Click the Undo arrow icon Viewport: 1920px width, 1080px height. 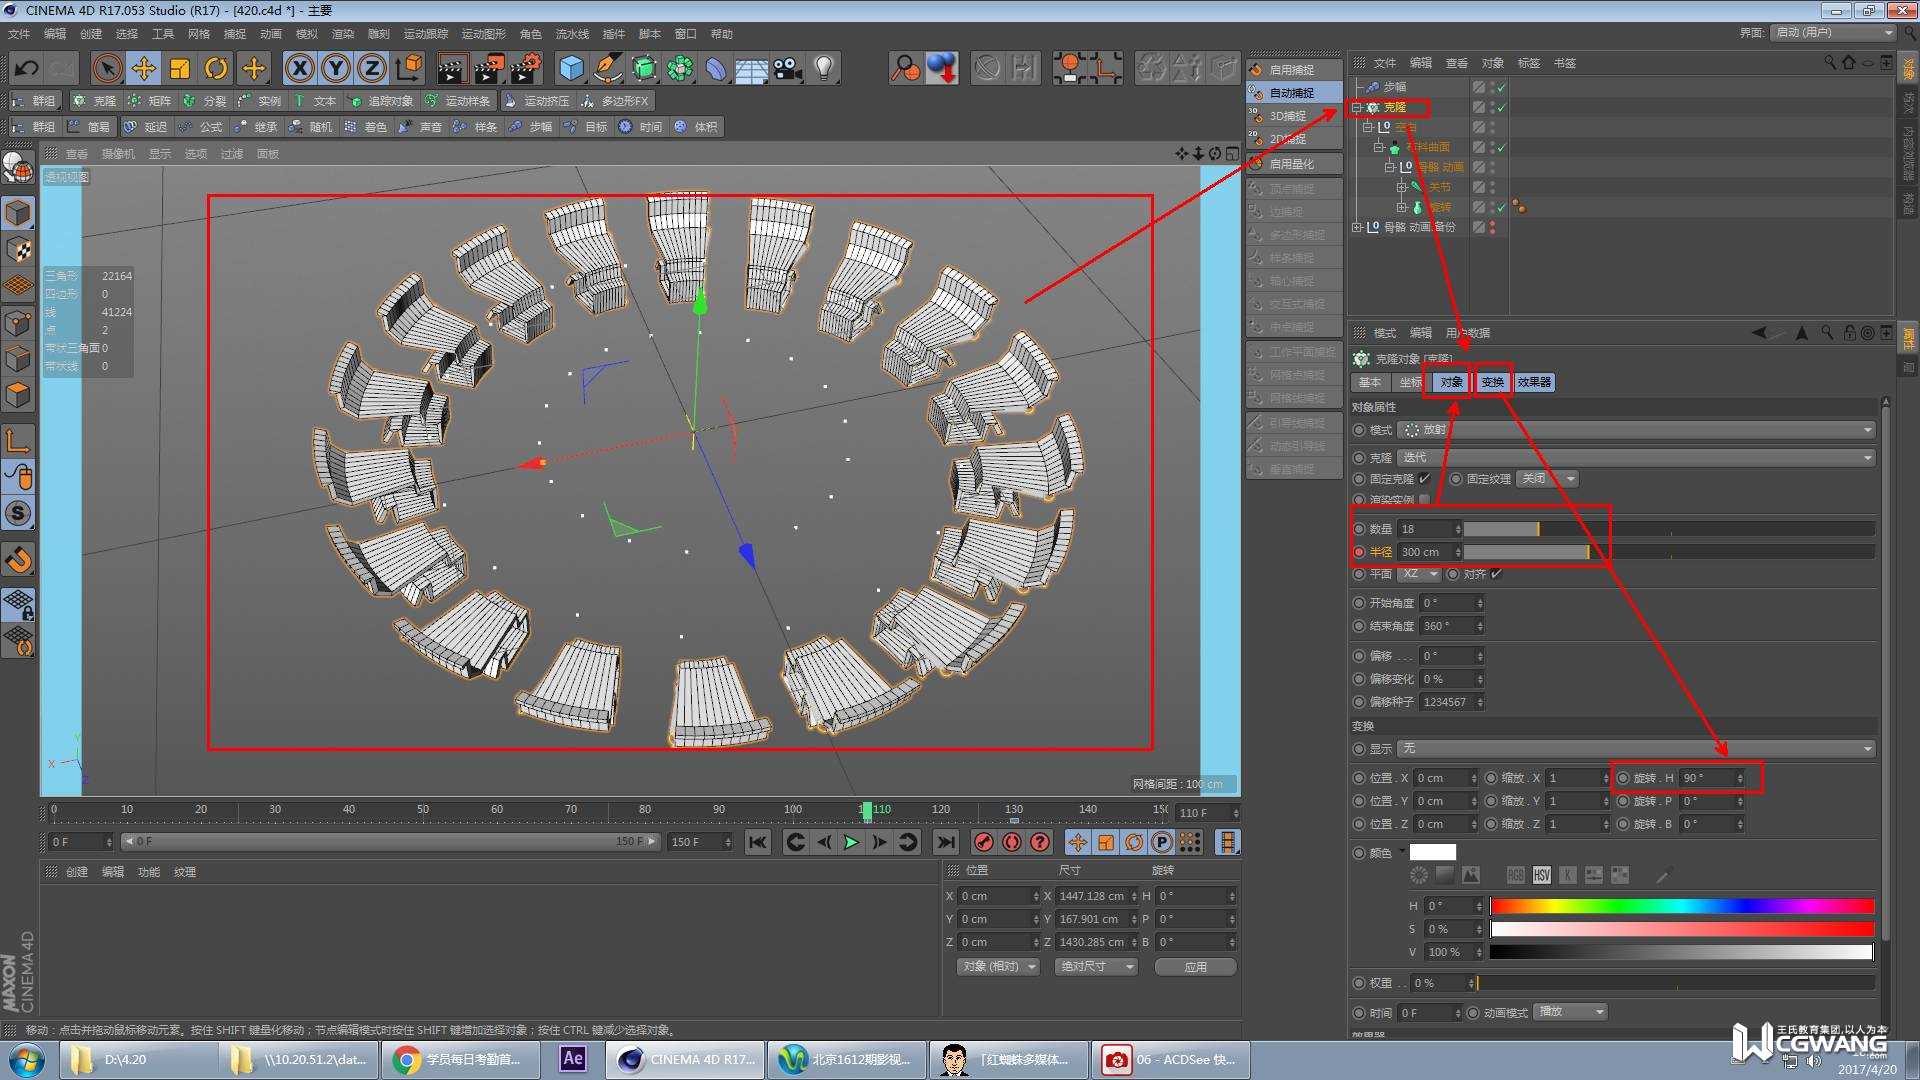pos(26,68)
